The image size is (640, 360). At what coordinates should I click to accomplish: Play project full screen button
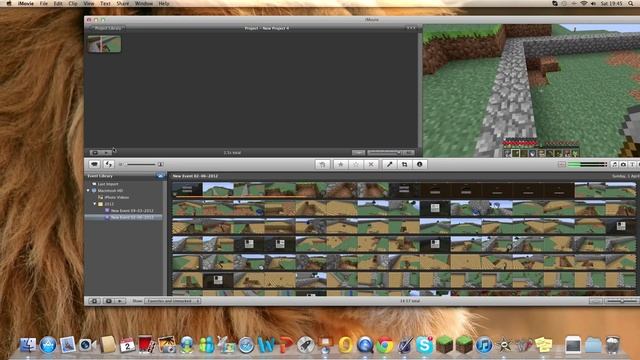95,153
